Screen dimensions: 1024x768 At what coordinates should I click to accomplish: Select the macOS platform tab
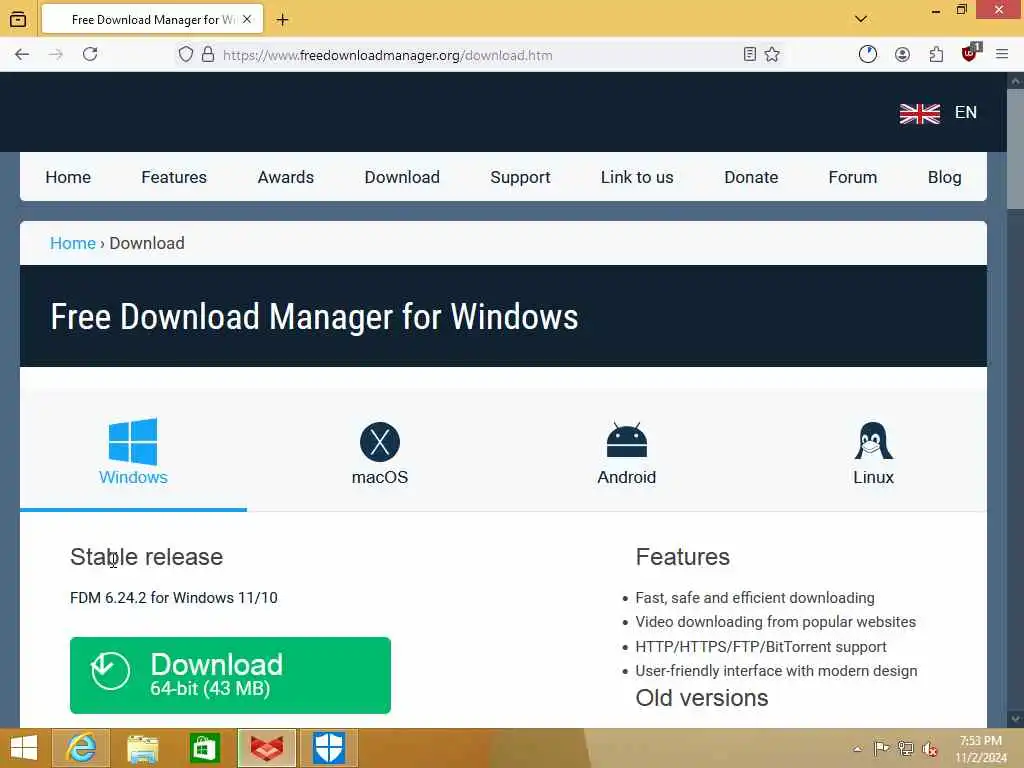pos(379,454)
